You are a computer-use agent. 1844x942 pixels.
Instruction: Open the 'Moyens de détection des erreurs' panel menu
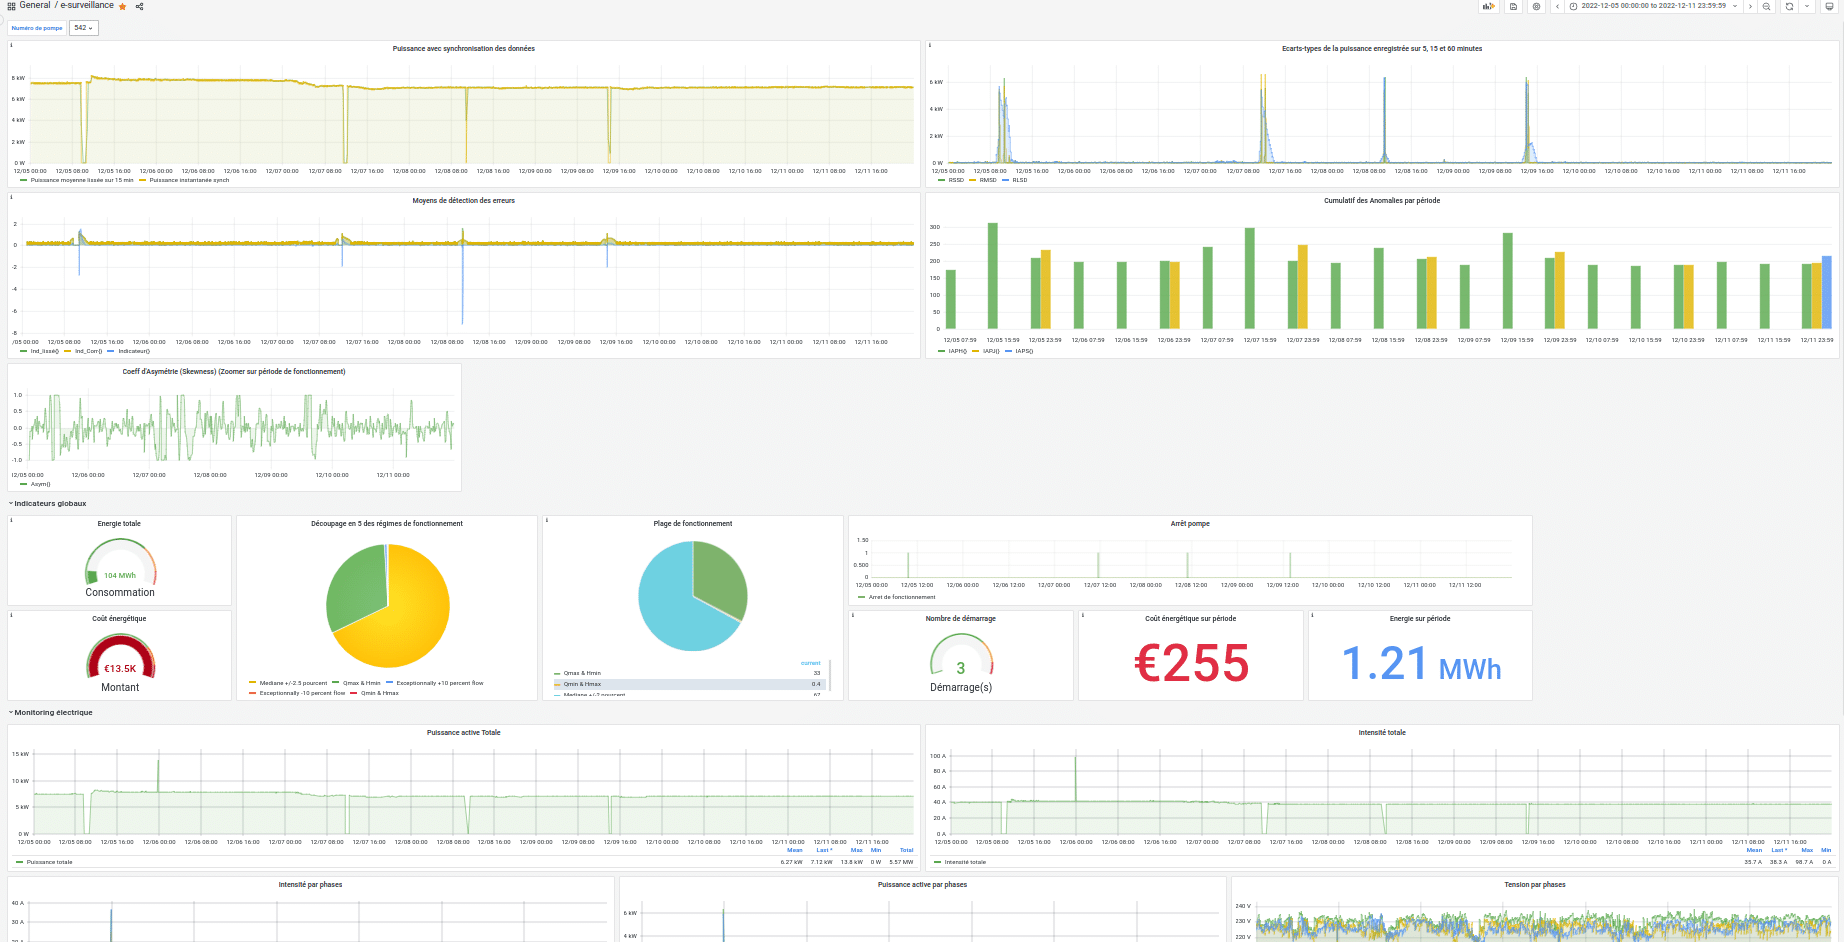463,201
